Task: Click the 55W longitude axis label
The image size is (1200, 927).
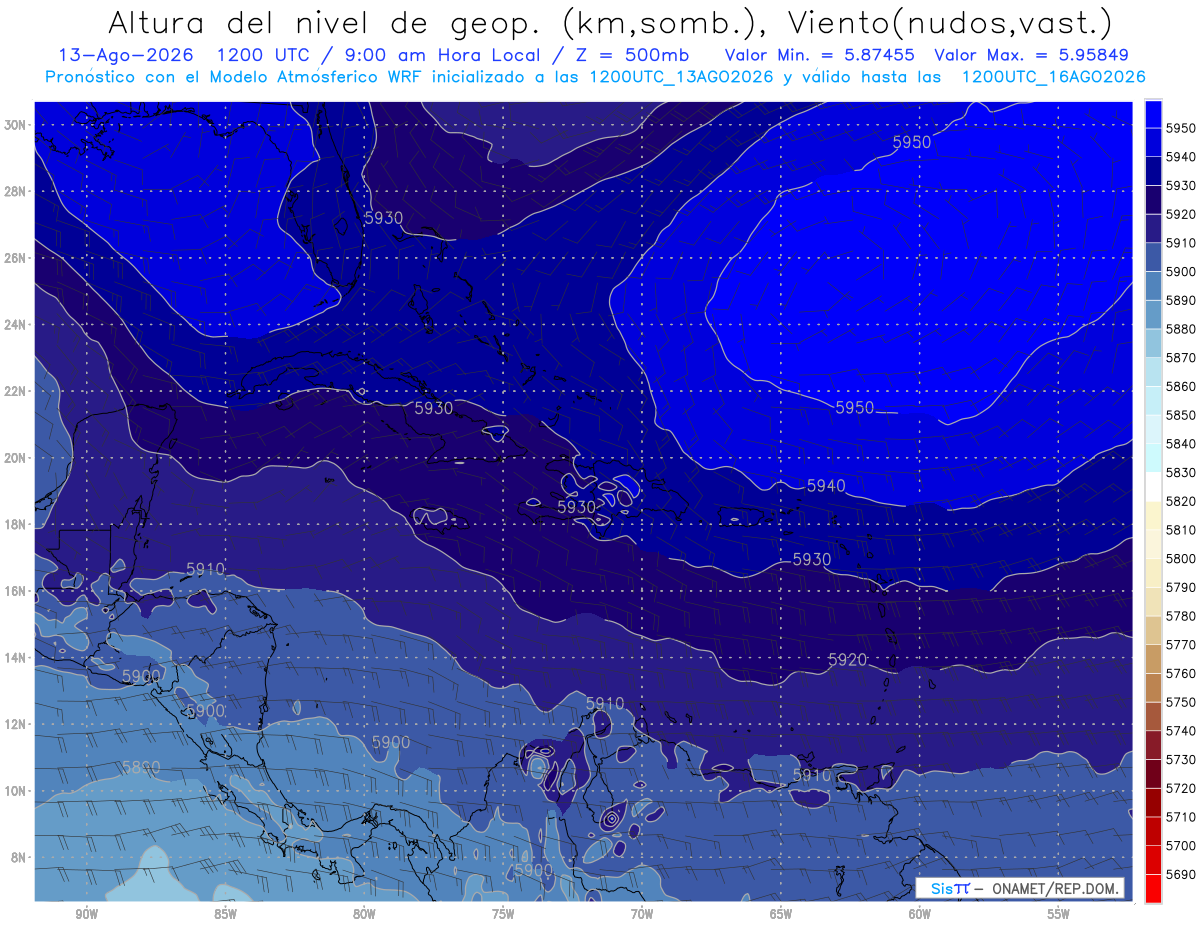Action: coord(1059,914)
